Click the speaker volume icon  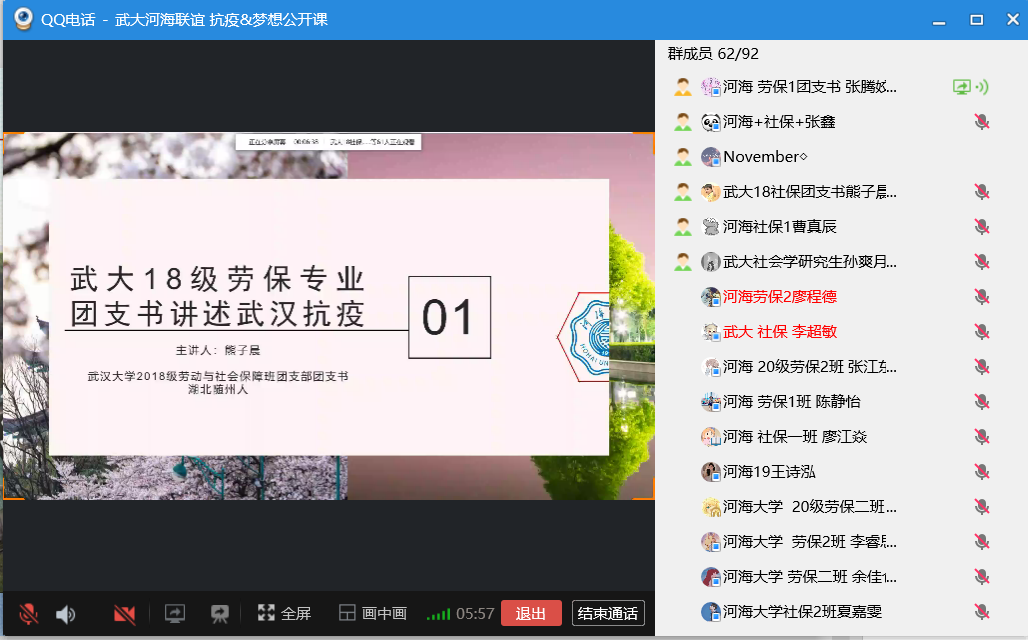pos(66,613)
